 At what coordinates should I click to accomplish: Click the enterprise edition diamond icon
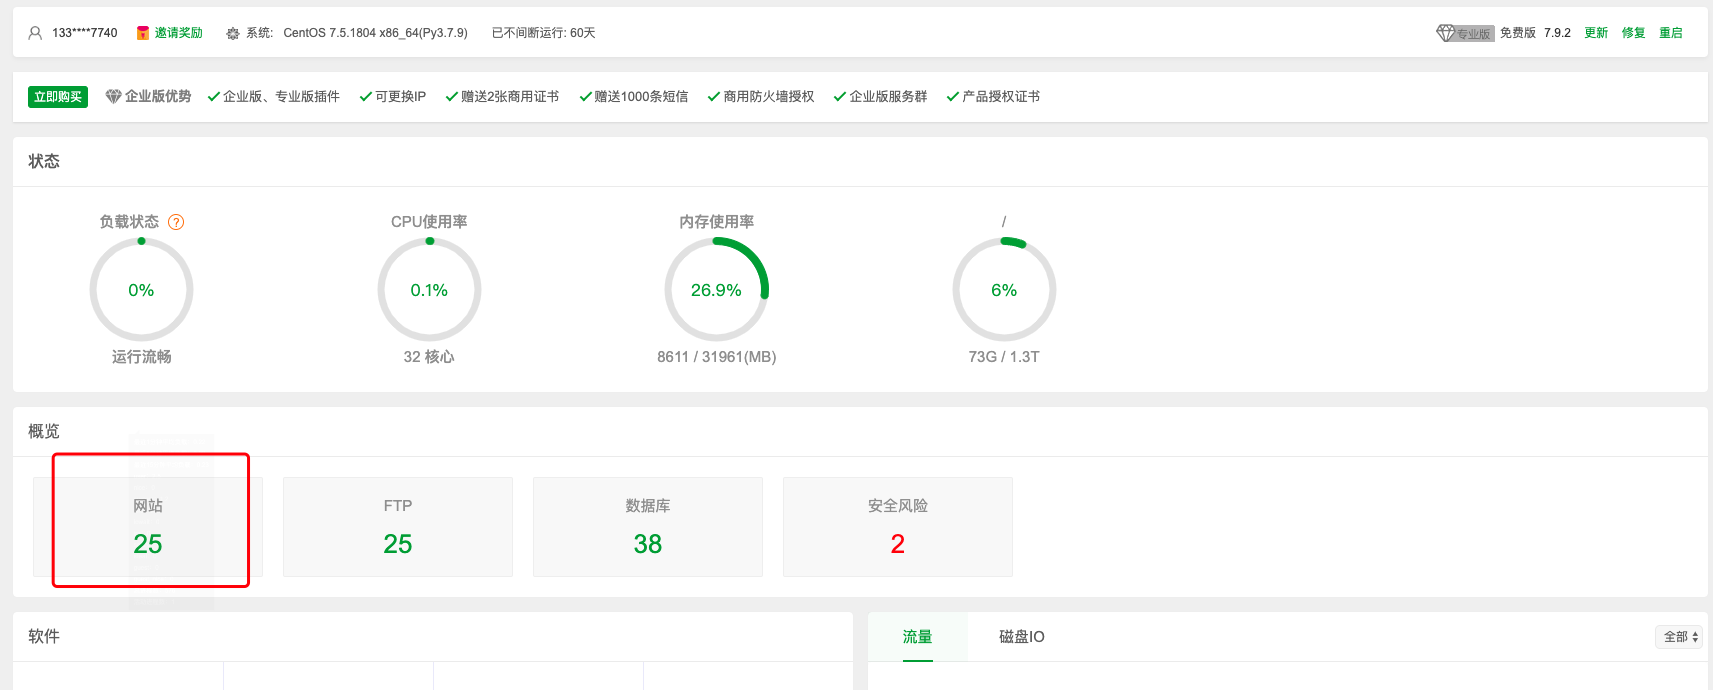(x=113, y=96)
